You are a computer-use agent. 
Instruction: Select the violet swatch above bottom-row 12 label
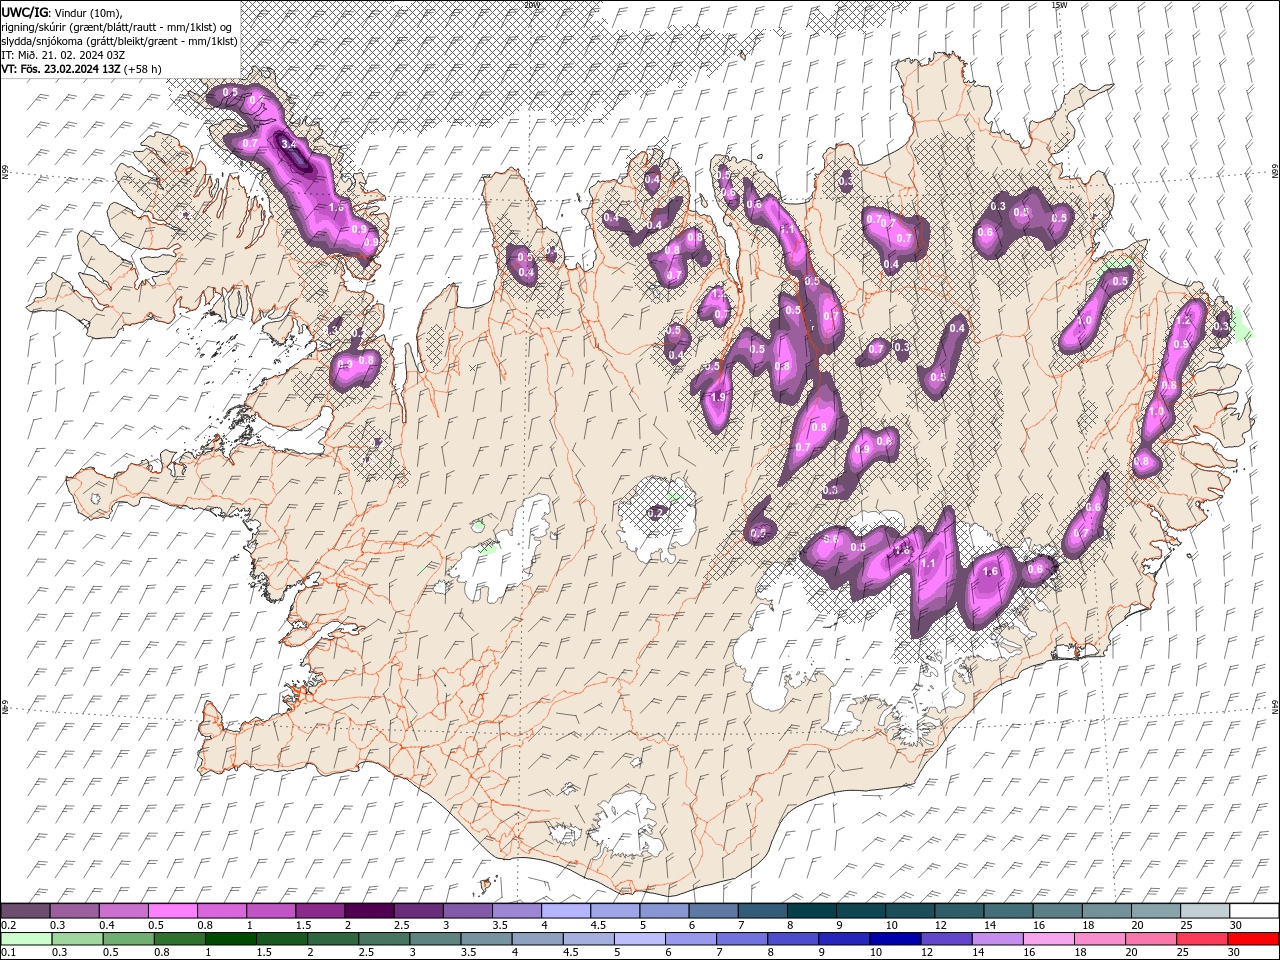click(947, 939)
